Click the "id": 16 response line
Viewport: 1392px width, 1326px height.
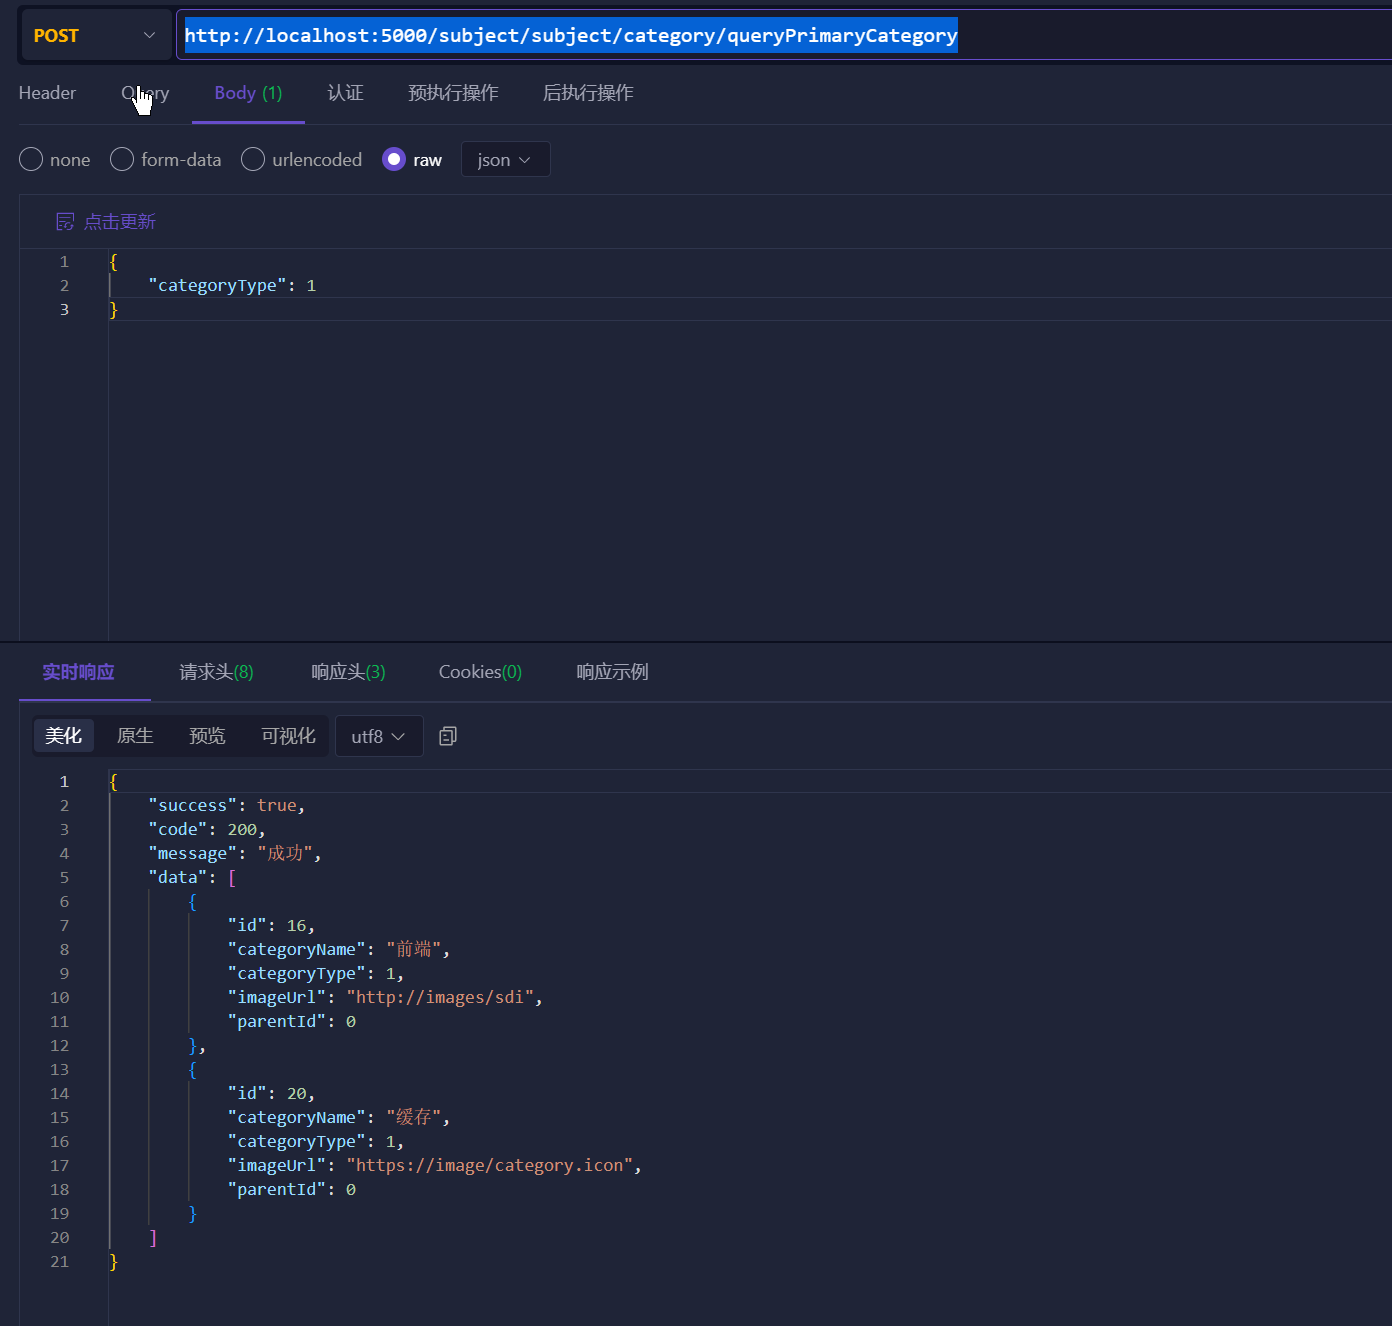[x=271, y=925]
